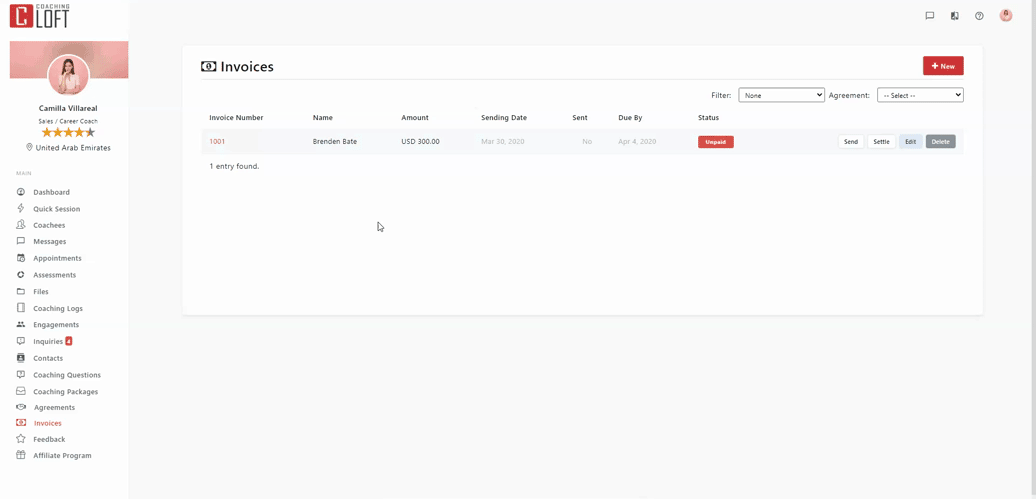Open the Agreement select dropdown
The height and width of the screenshot is (499, 1036).
[920, 95]
